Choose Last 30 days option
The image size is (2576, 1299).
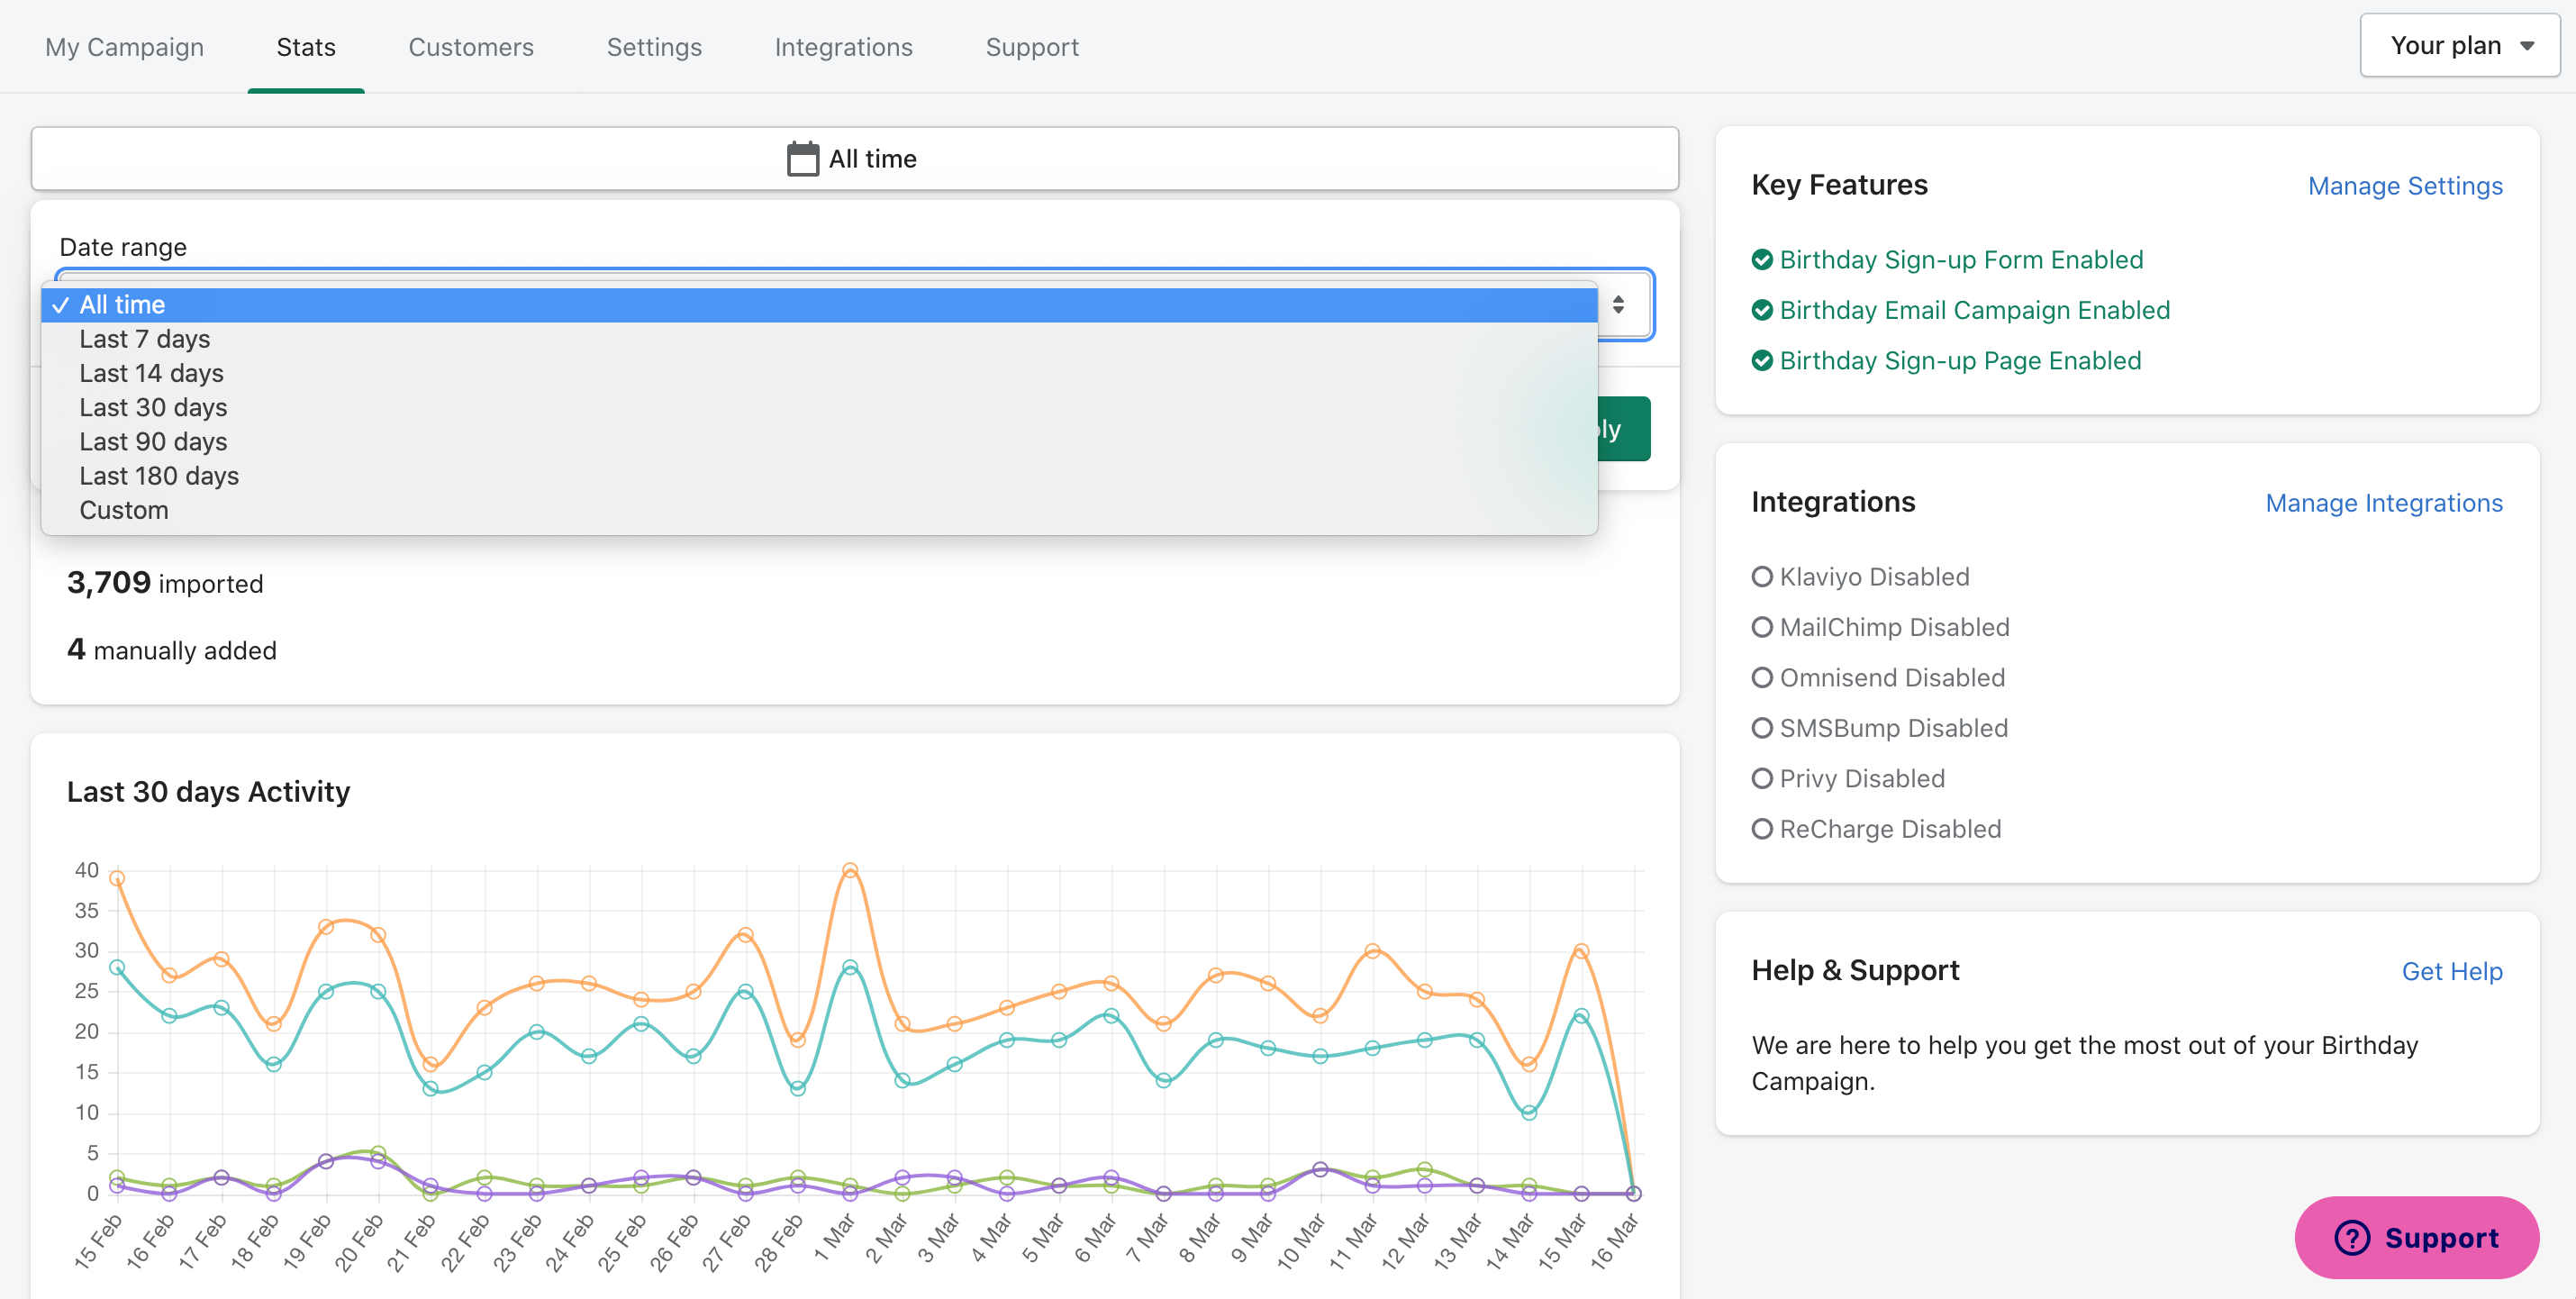[x=153, y=407]
